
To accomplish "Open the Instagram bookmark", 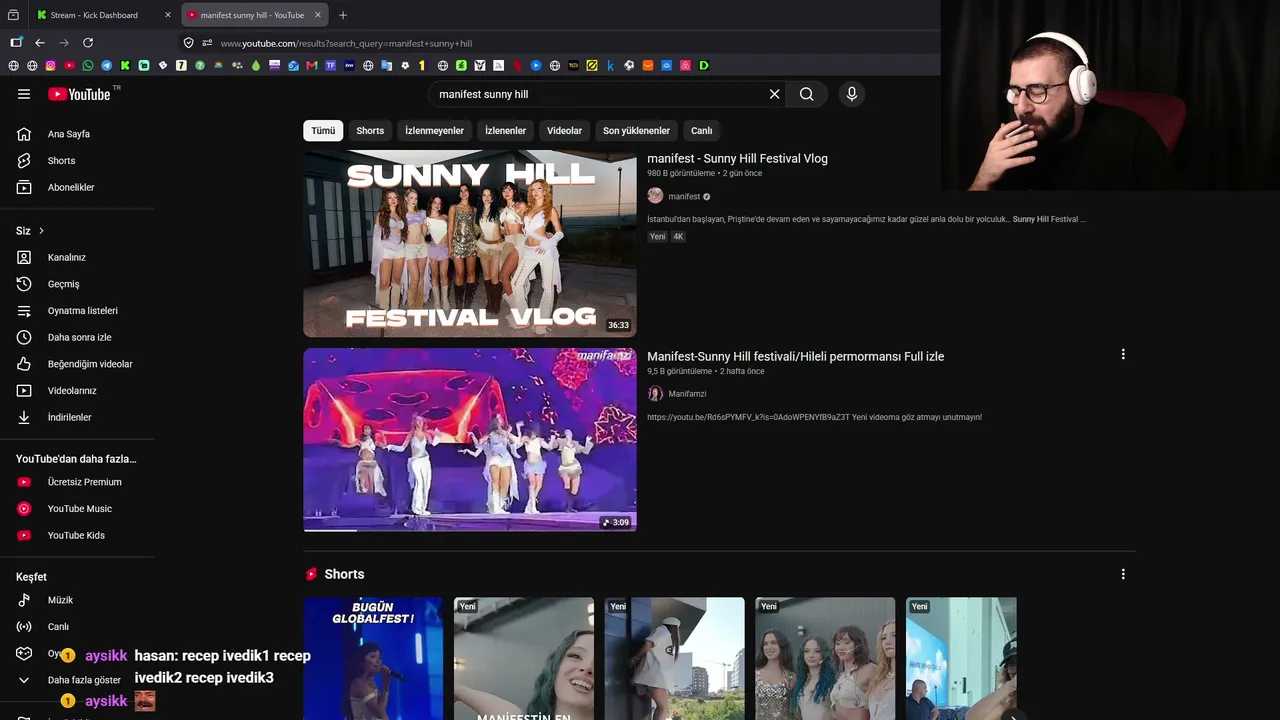I will pos(51,66).
